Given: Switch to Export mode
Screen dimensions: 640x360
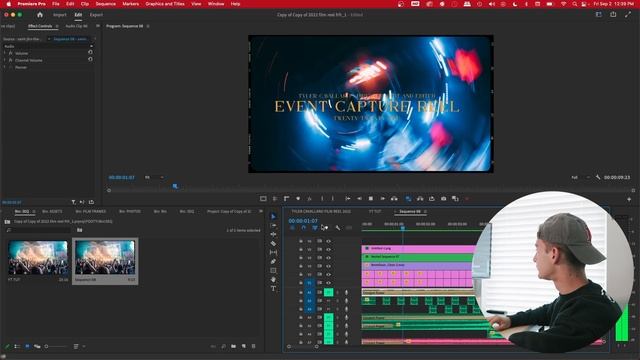Looking at the screenshot, I should pos(96,15).
